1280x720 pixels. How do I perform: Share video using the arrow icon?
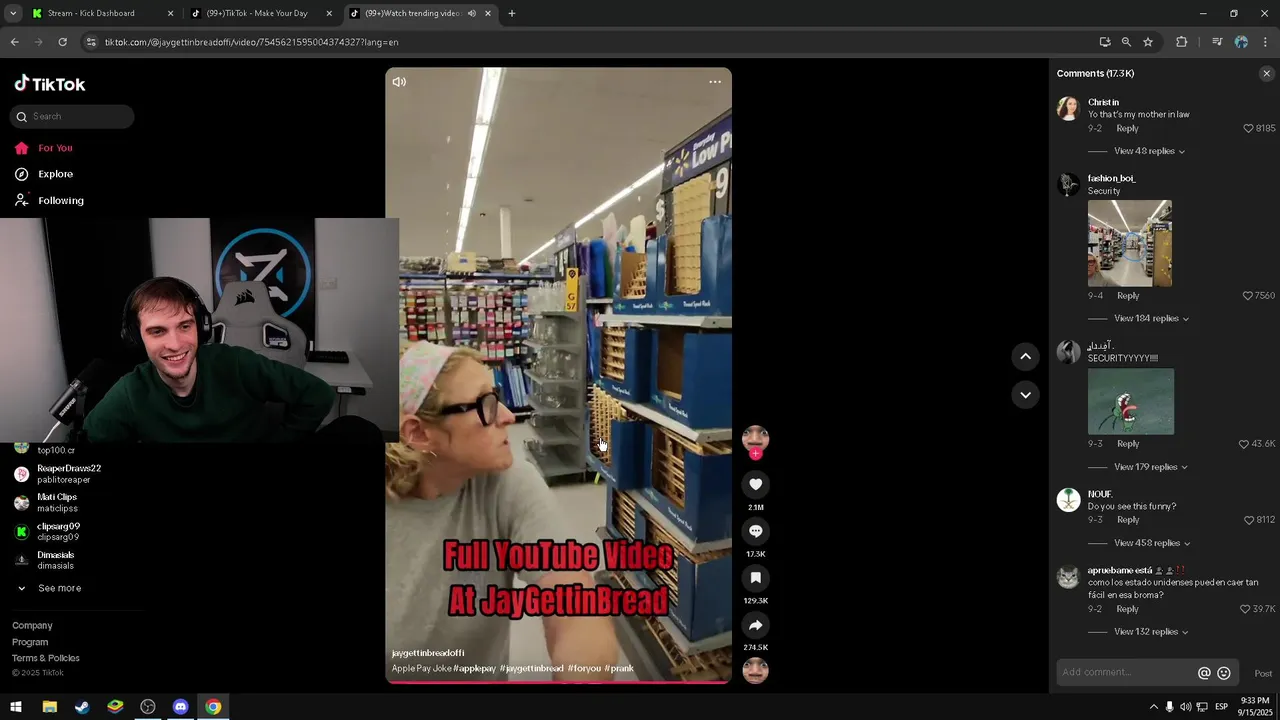[x=755, y=625]
